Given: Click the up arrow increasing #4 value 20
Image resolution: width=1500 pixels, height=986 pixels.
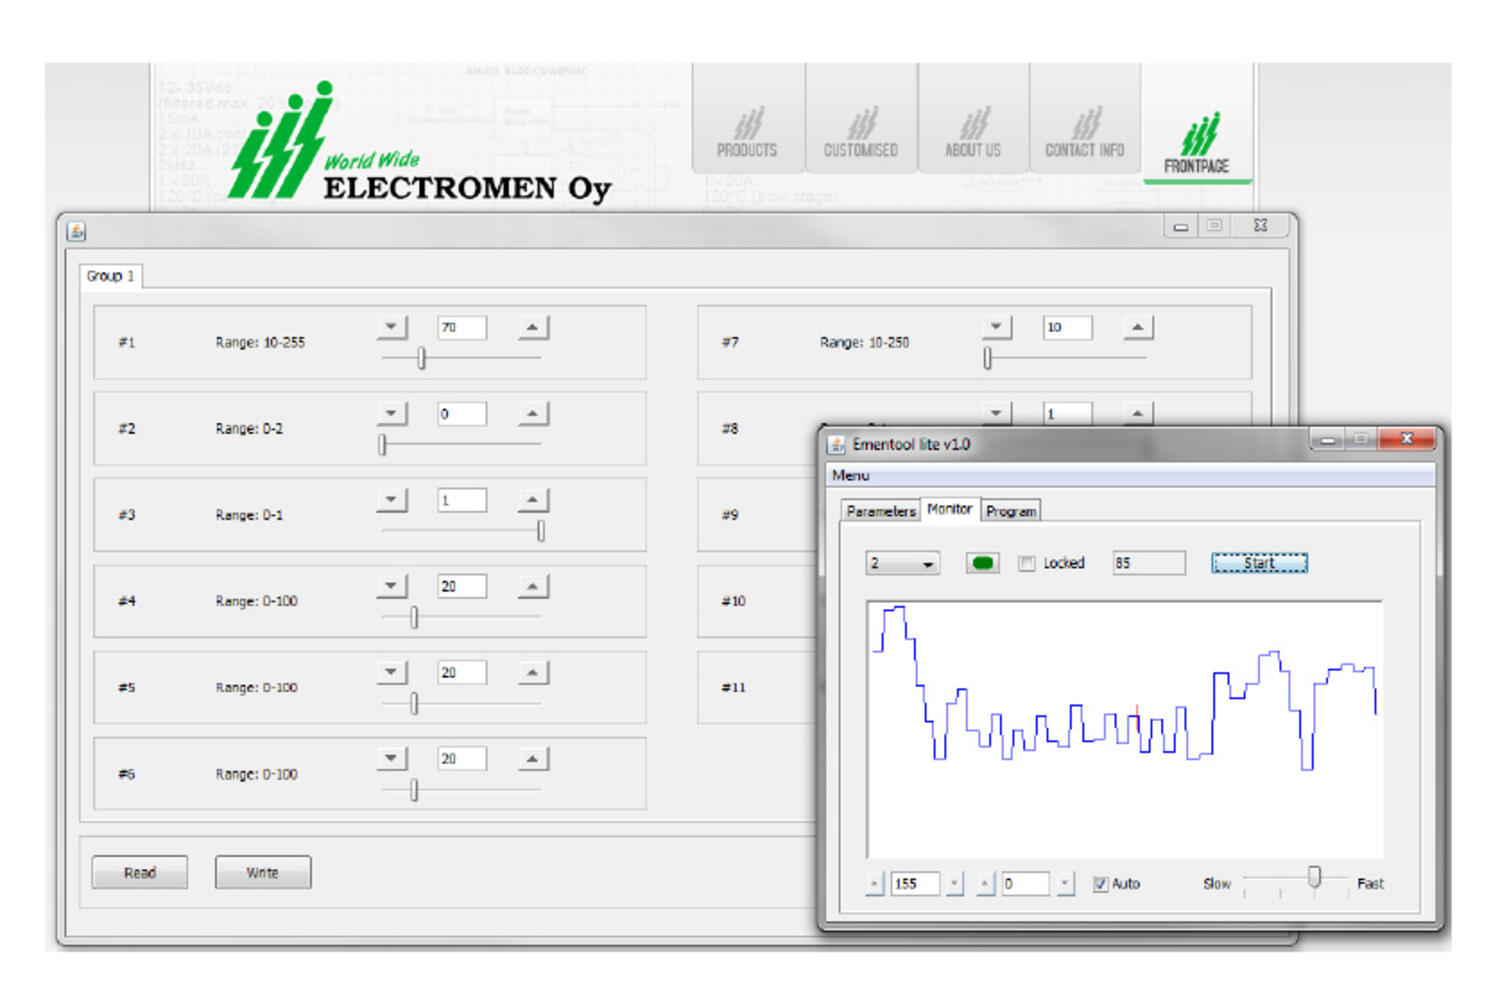Looking at the screenshot, I should click(x=534, y=585).
